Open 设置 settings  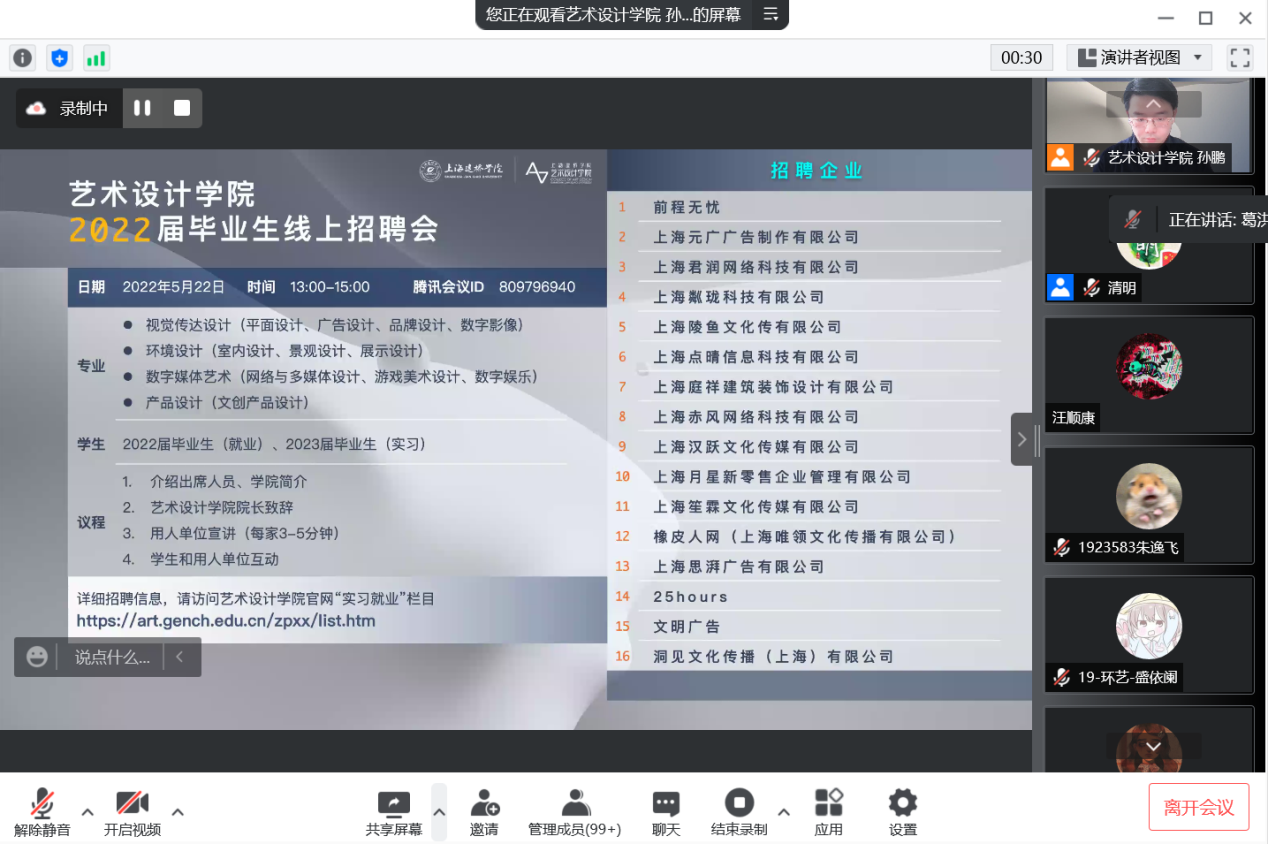pyautogui.click(x=903, y=812)
